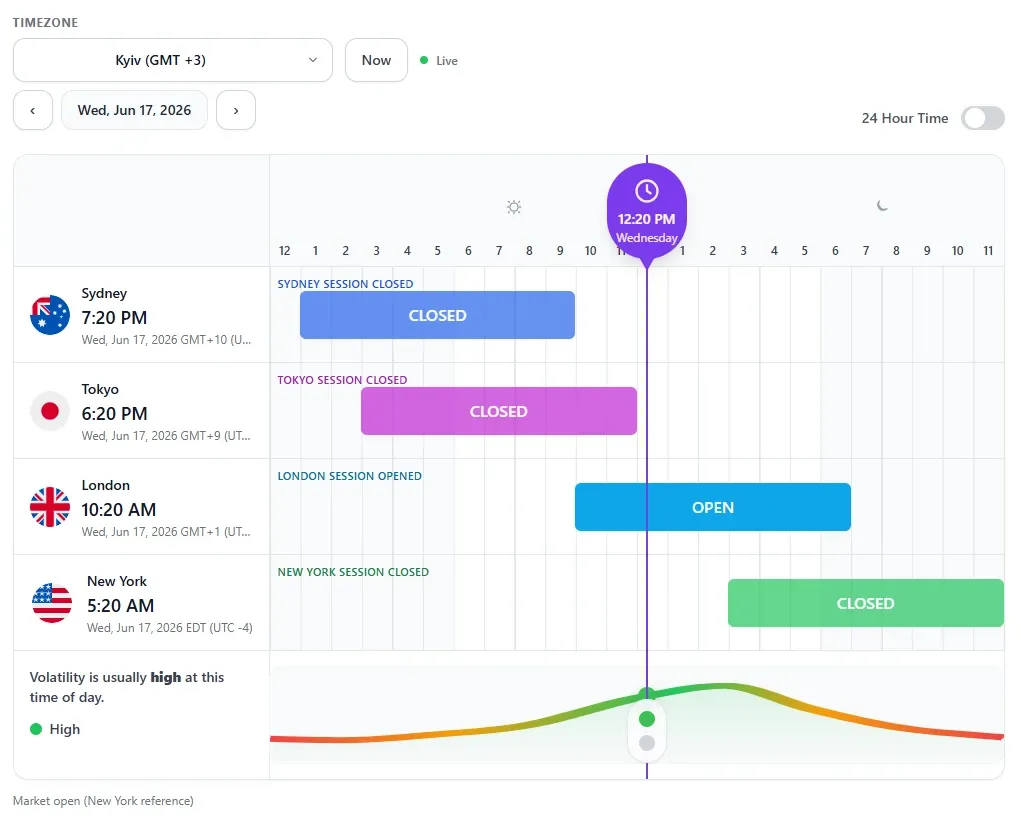Click the green dot on volatility curve slider
The image size is (1021, 816).
tap(647, 719)
